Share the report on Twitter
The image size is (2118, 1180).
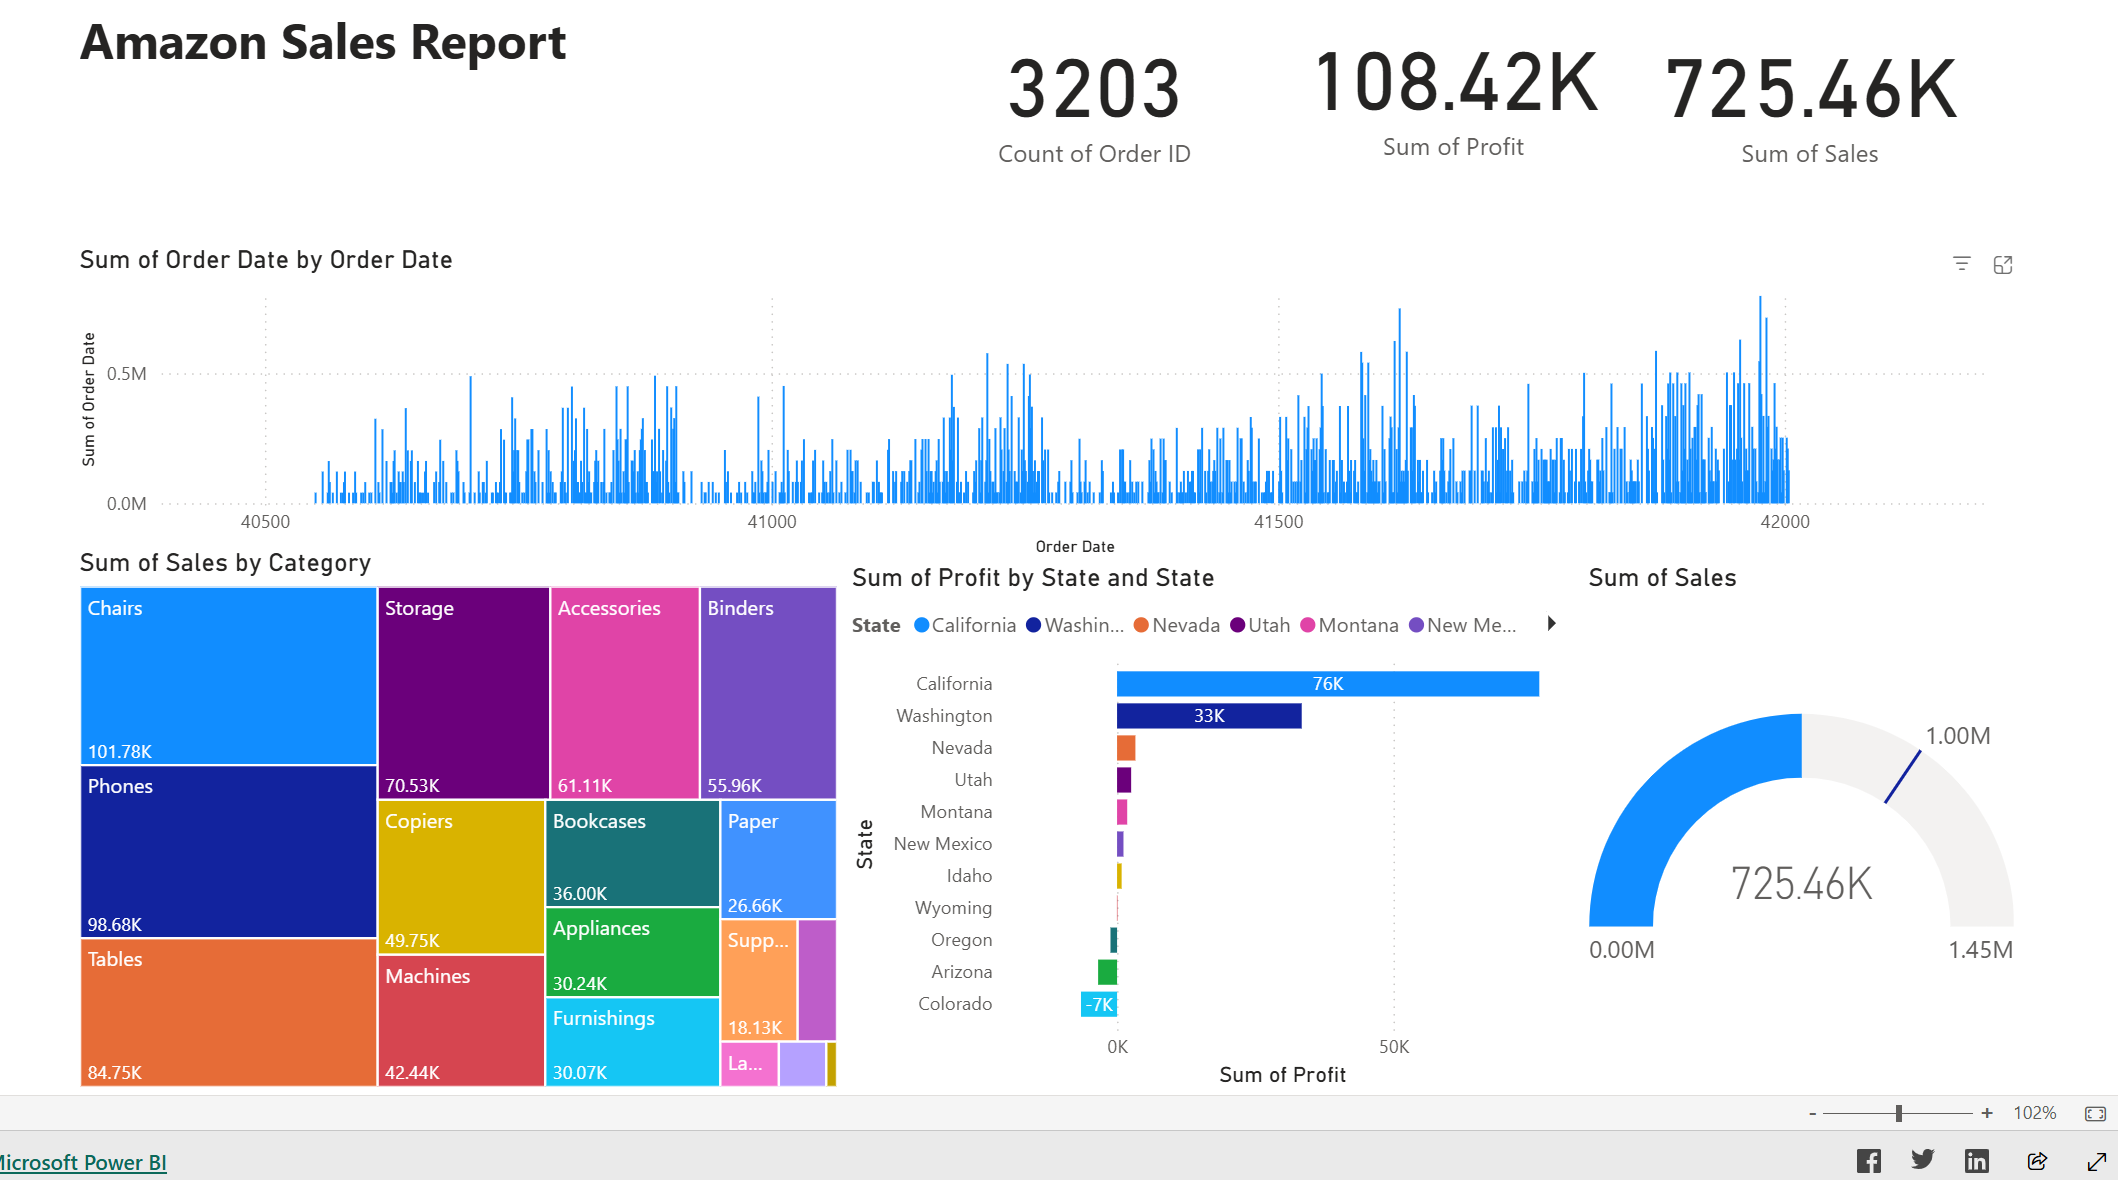coord(1922,1160)
